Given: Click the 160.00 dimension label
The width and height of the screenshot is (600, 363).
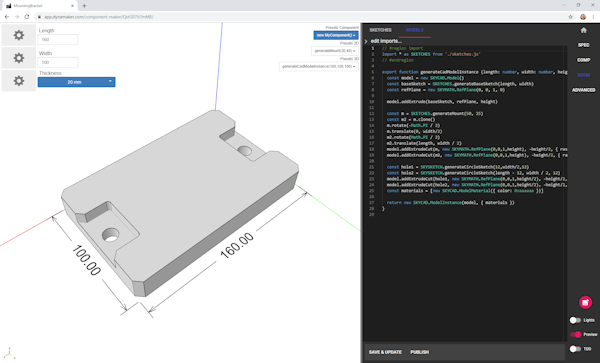Looking at the screenshot, I should (237, 246).
